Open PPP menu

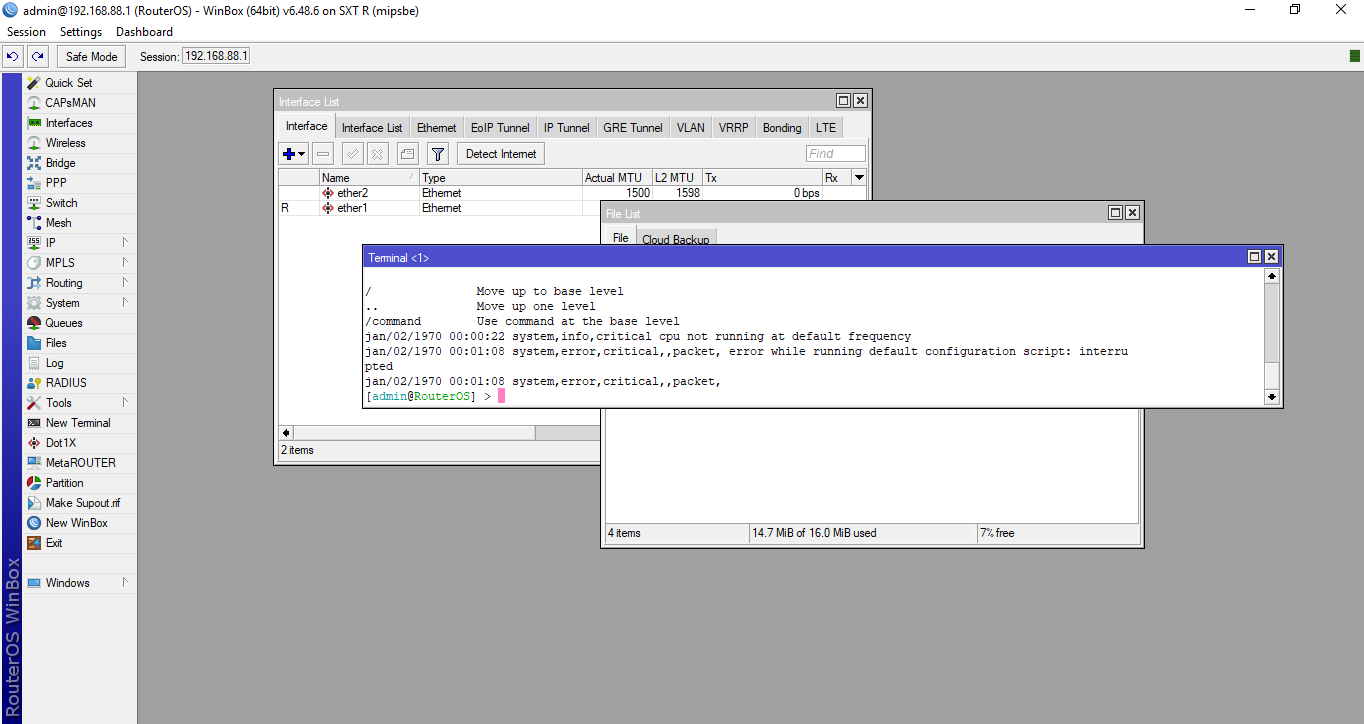point(56,183)
